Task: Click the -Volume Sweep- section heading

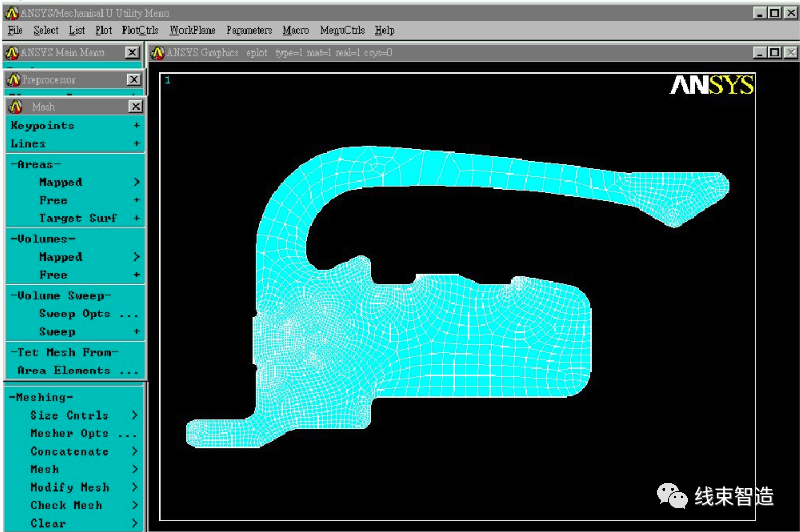Action: tap(61, 296)
